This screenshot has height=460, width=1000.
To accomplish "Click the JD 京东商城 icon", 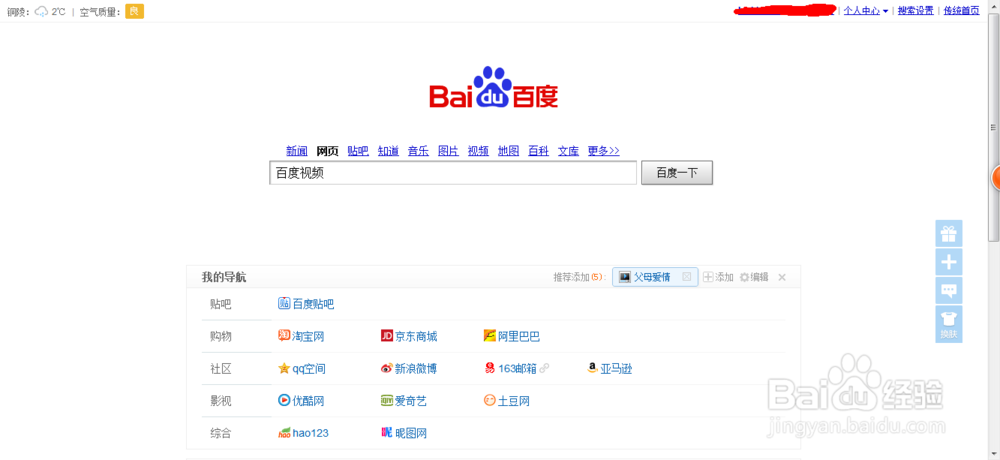I will [x=386, y=336].
